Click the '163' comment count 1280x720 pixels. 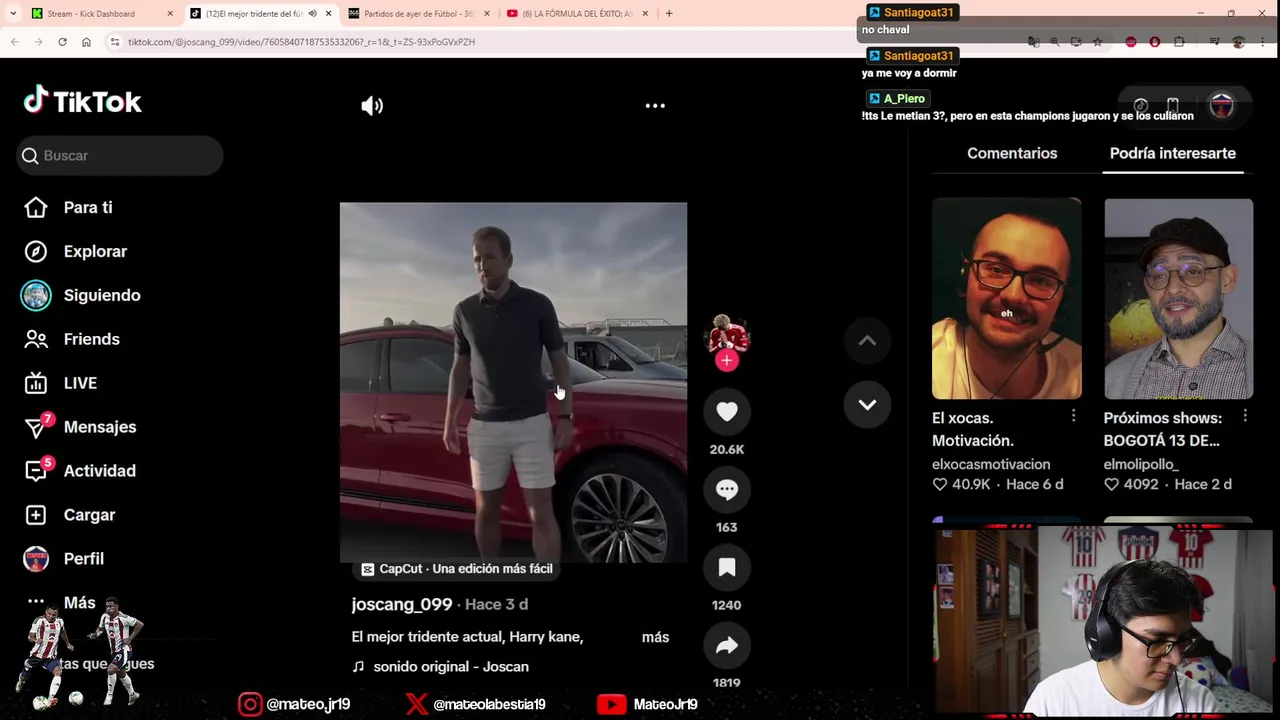tap(727, 527)
